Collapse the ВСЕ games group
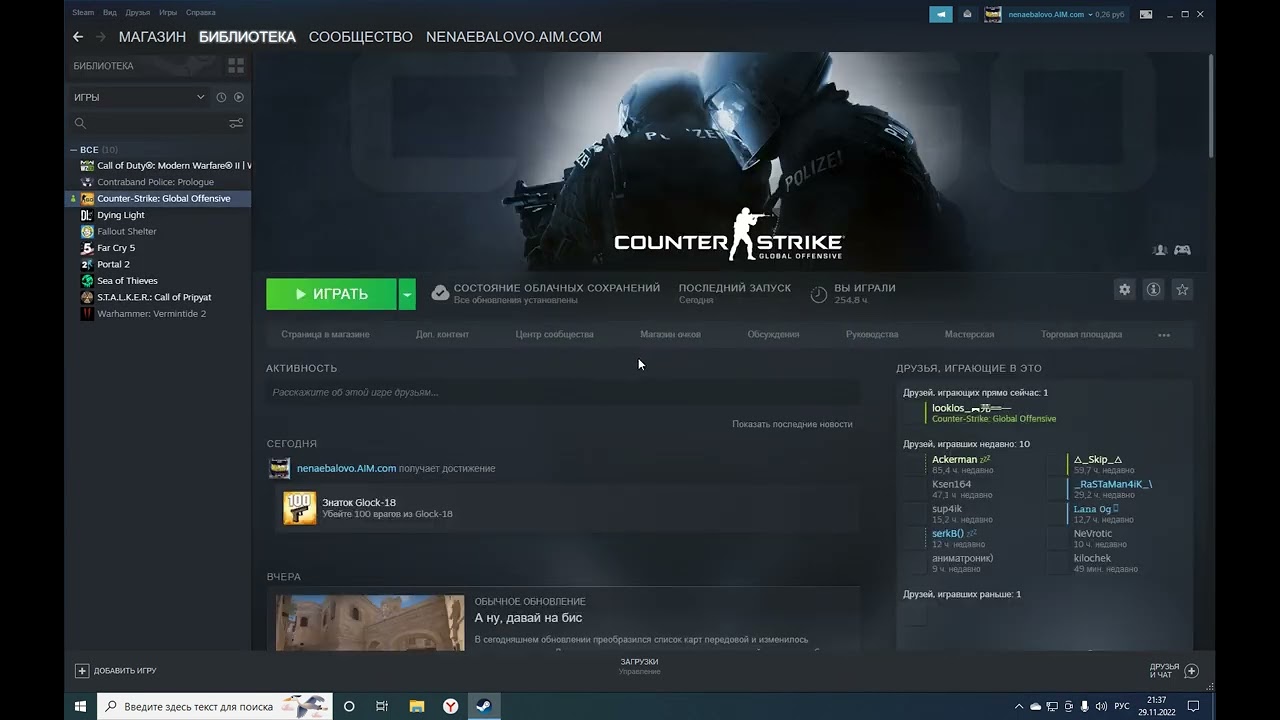This screenshot has height=720, width=1280. click(74, 150)
